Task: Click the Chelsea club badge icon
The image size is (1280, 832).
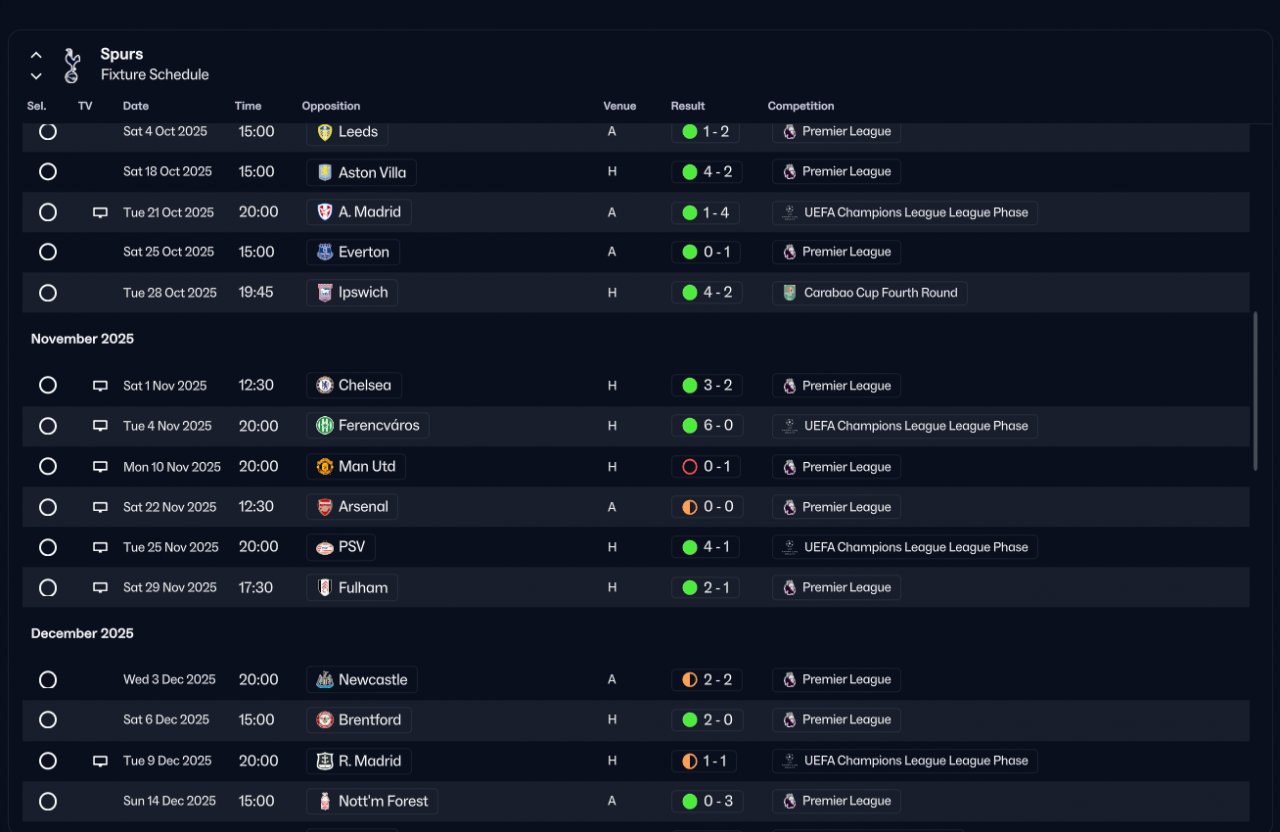Action: tap(325, 386)
